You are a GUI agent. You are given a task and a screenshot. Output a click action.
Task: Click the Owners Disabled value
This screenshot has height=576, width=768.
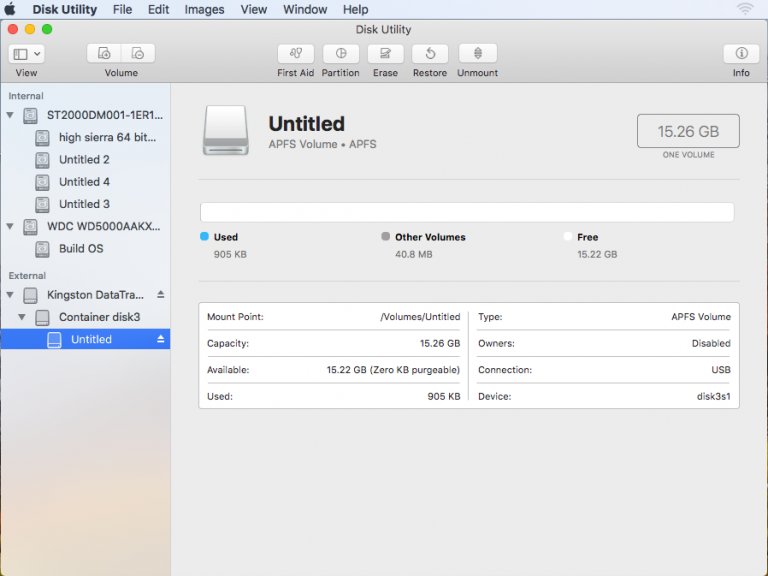711,343
